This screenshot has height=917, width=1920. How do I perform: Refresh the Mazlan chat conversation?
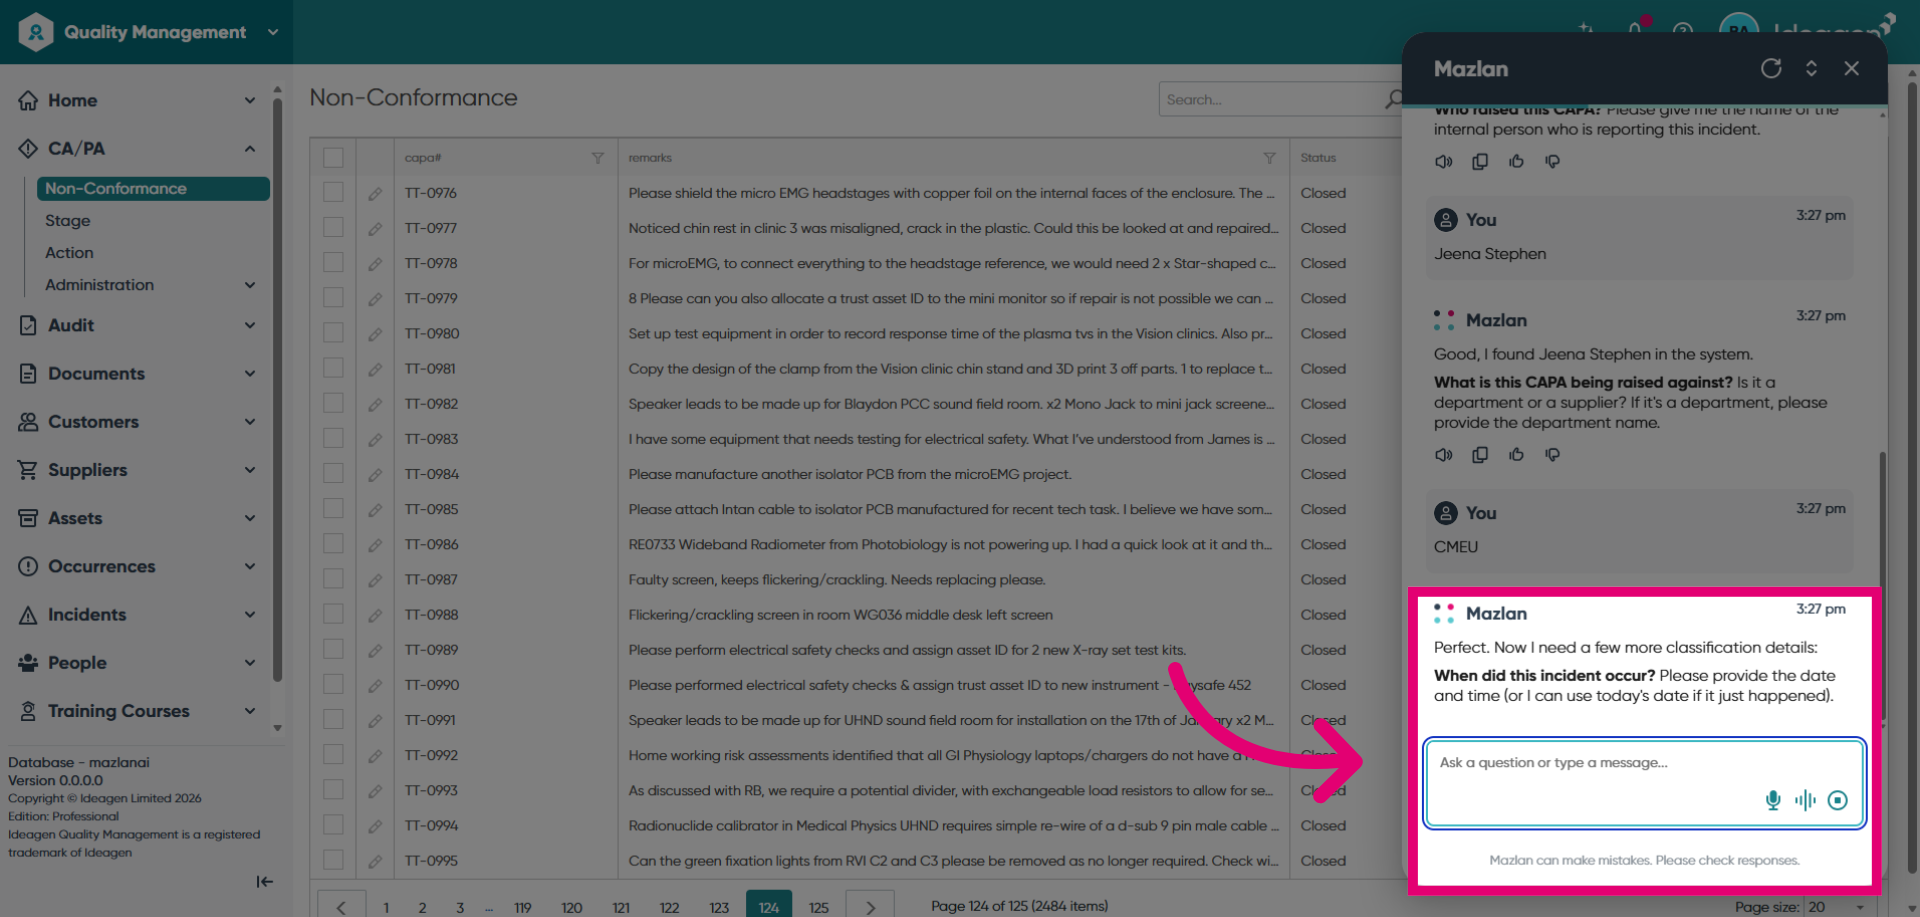click(x=1771, y=68)
